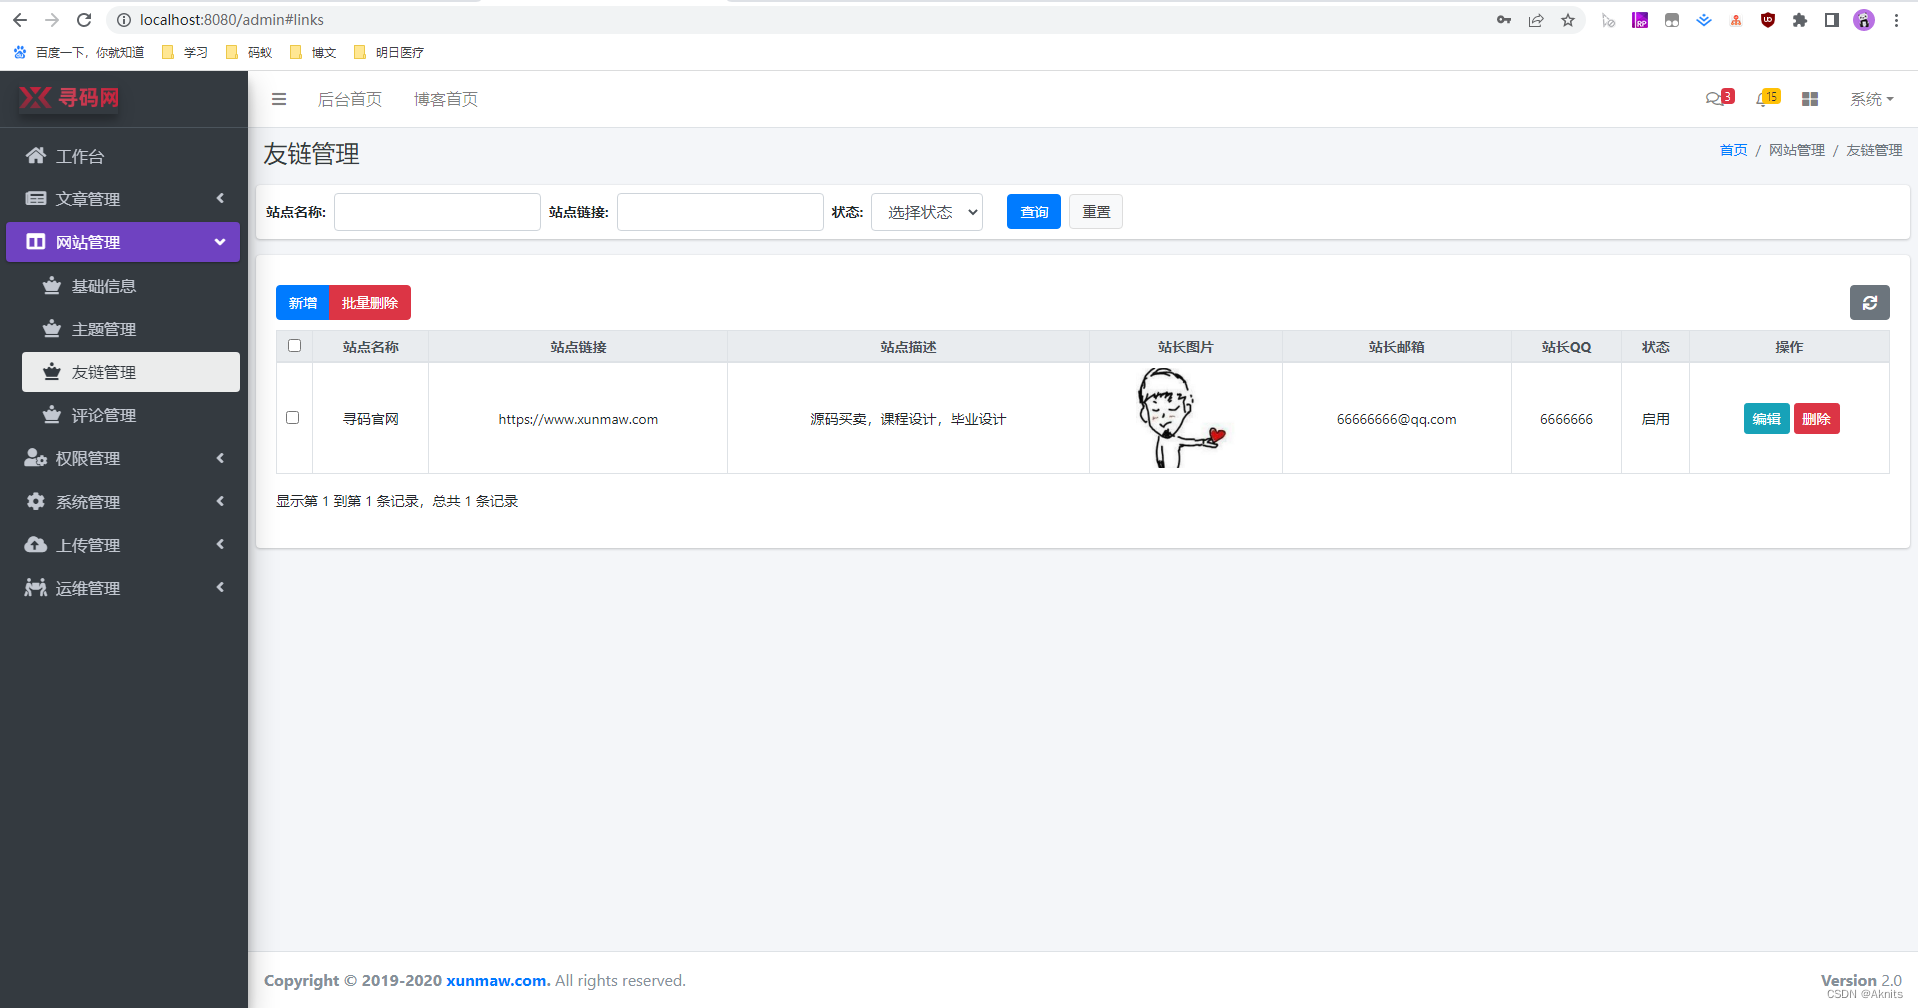Click the purple RP extension icon

tap(1640, 20)
